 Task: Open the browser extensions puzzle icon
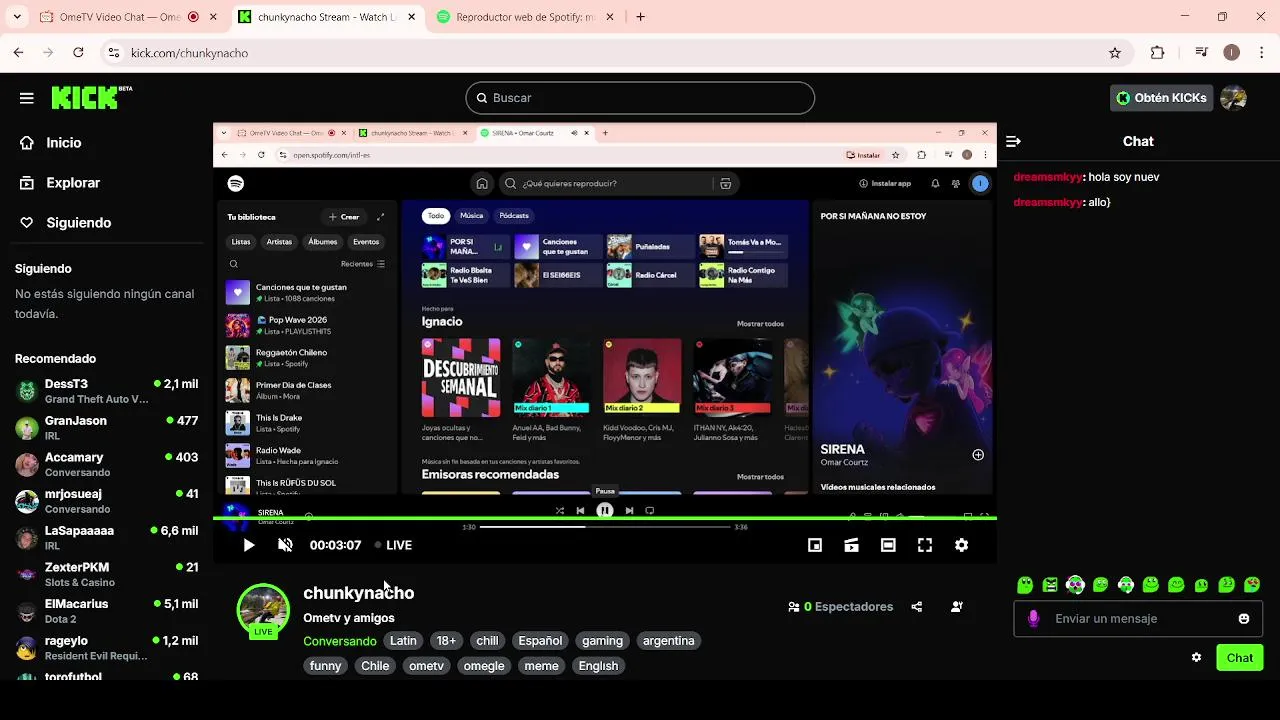tap(1158, 53)
